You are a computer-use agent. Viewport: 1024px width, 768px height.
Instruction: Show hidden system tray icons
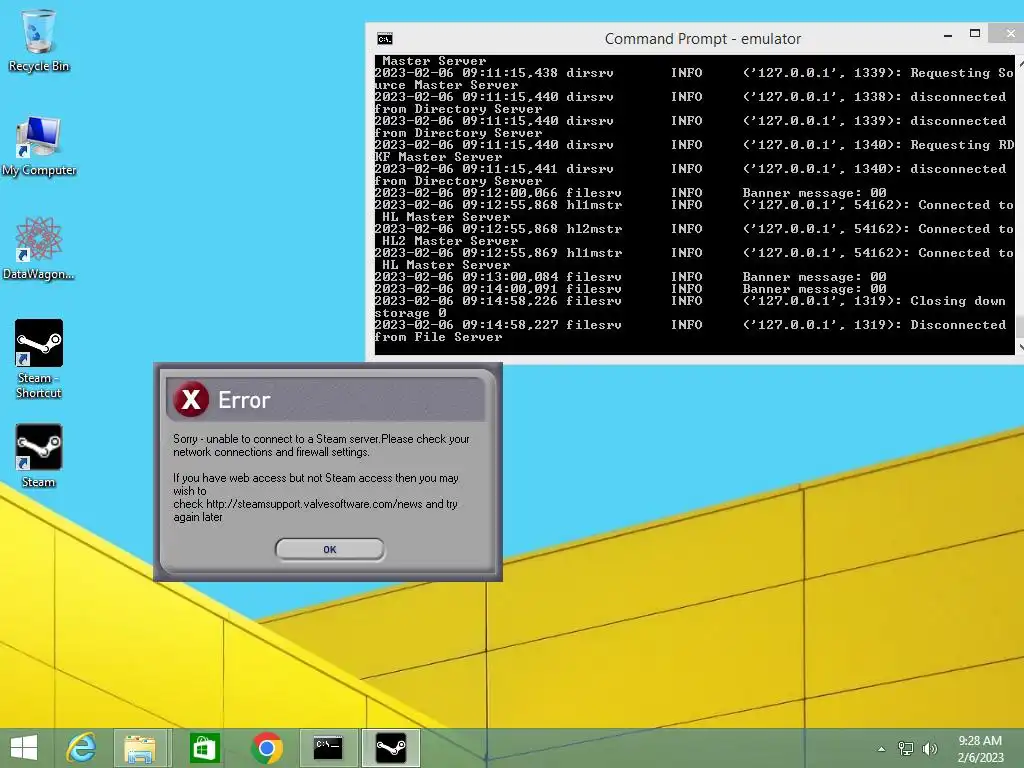(882, 749)
